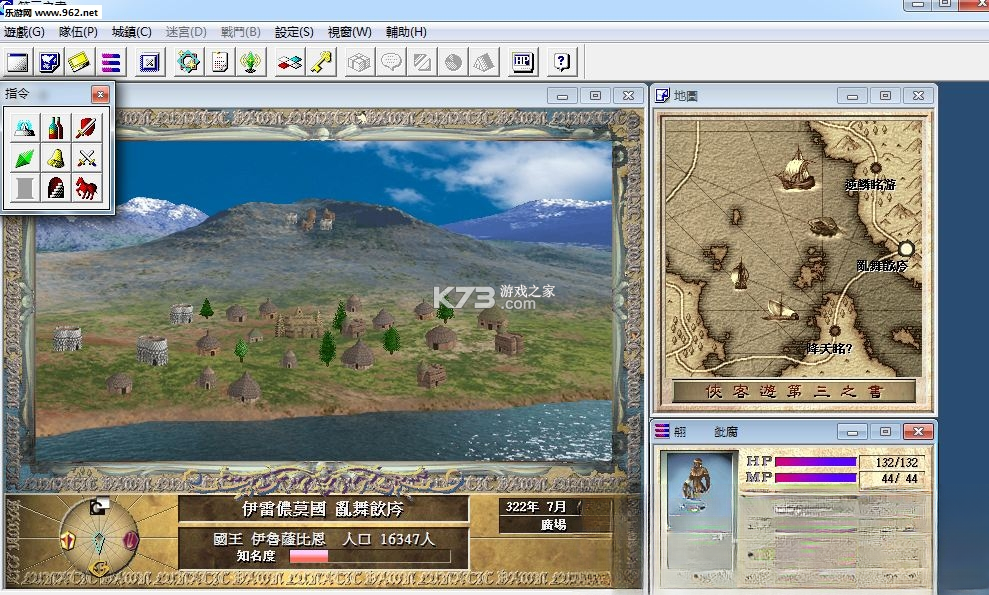Maximize the town view window

click(x=595, y=96)
